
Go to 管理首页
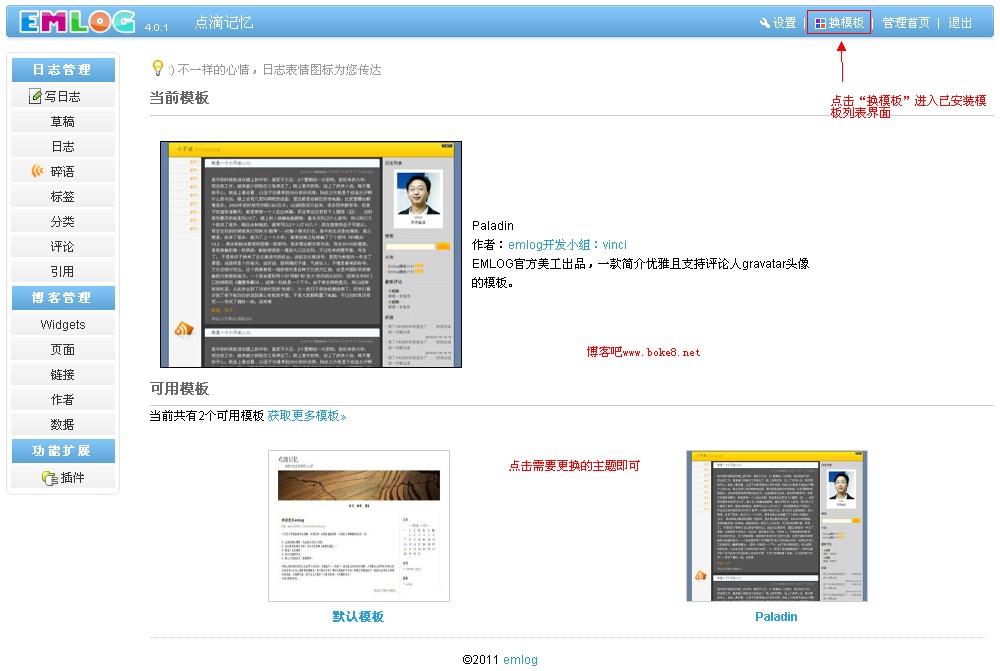[x=906, y=23]
